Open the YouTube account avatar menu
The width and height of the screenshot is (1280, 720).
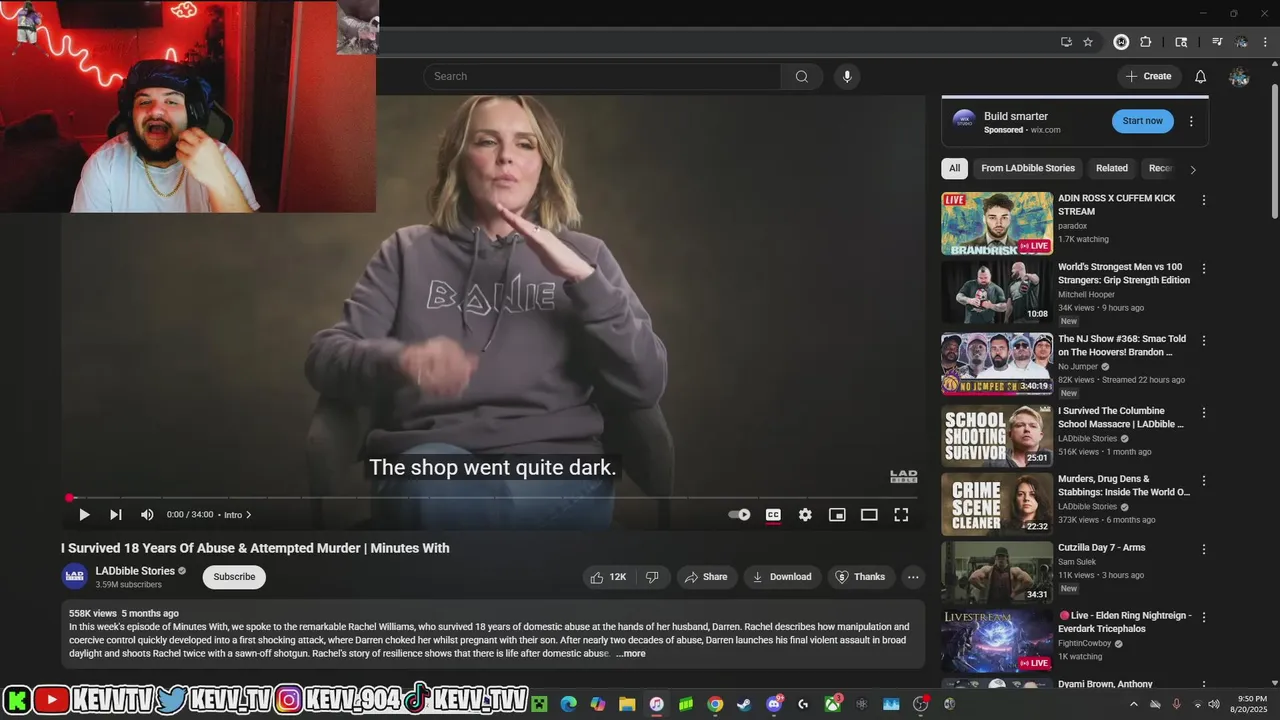(x=1239, y=77)
